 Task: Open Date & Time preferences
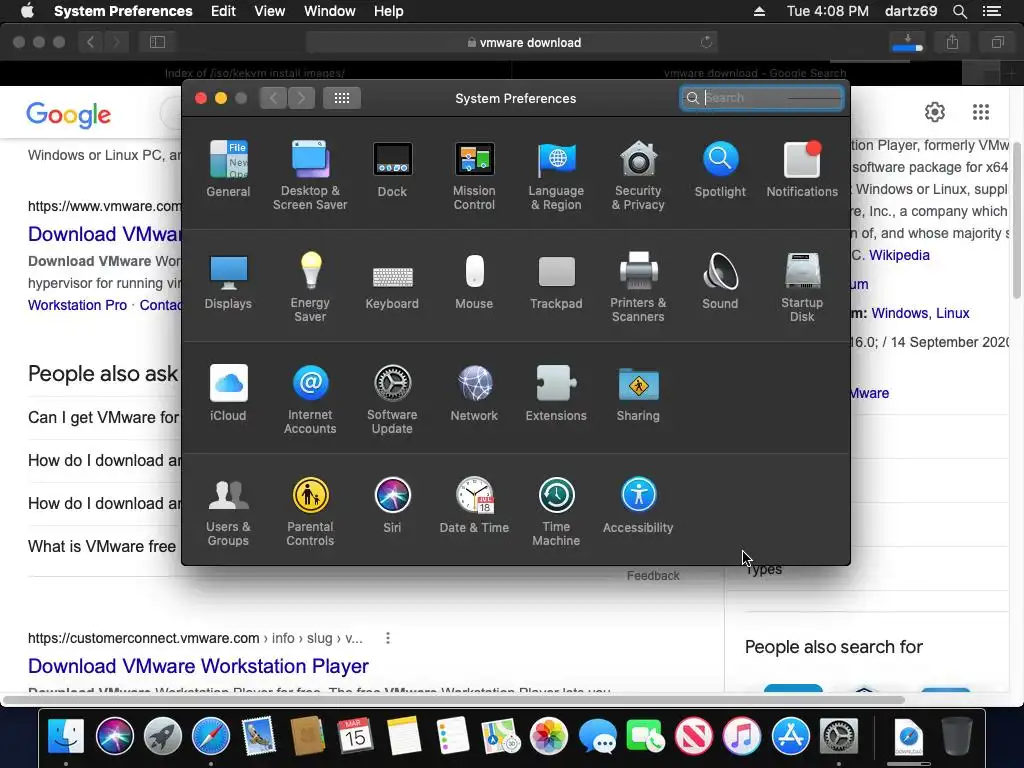[474, 505]
